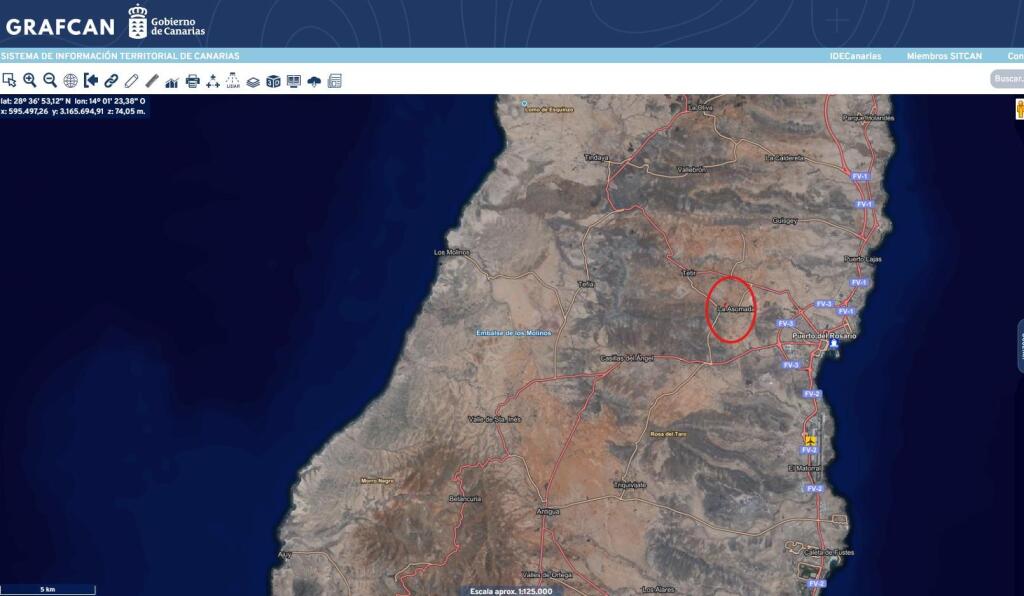
Task: Open the elevation profile chart tool
Action: tap(172, 81)
